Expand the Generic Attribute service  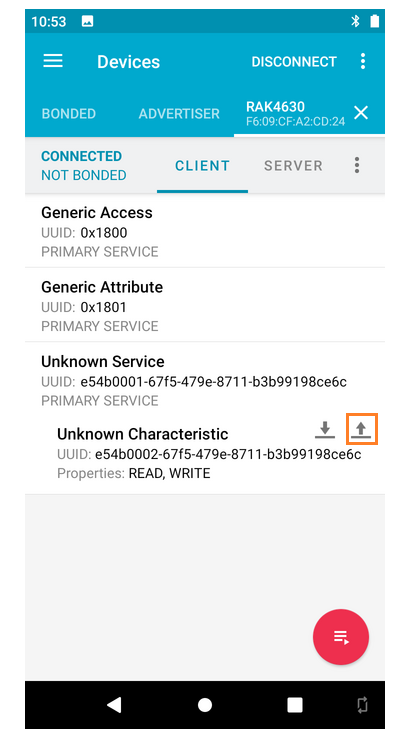click(205, 306)
